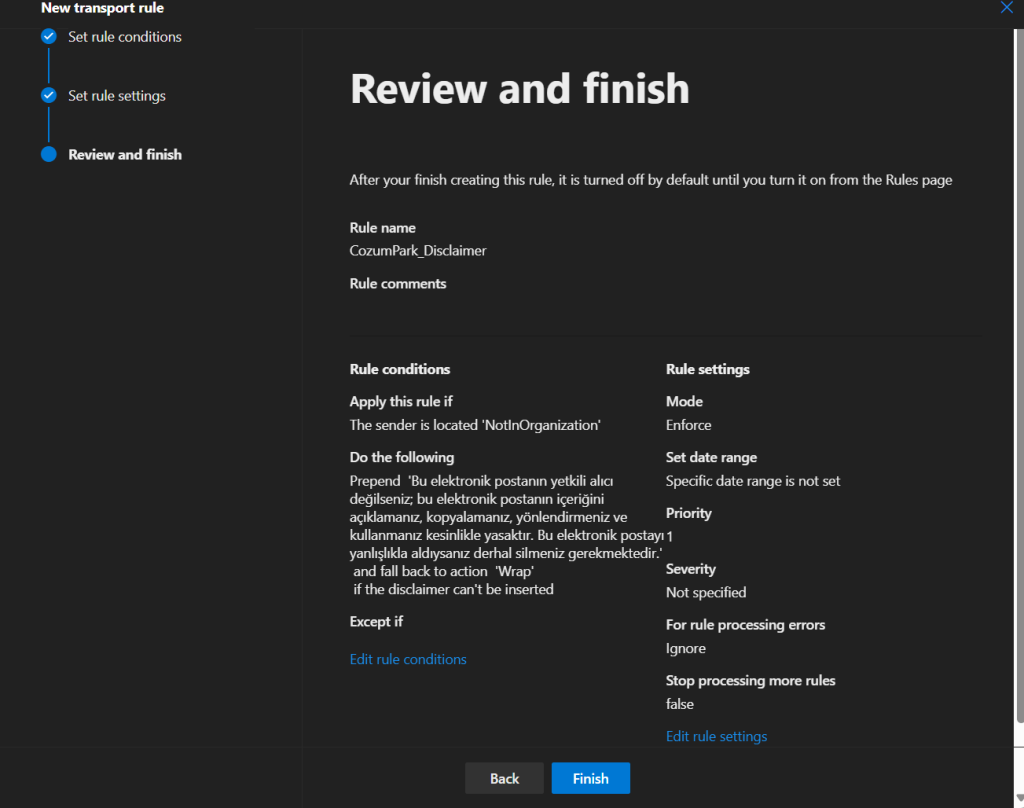Close the New transport rule panel

point(1006,8)
